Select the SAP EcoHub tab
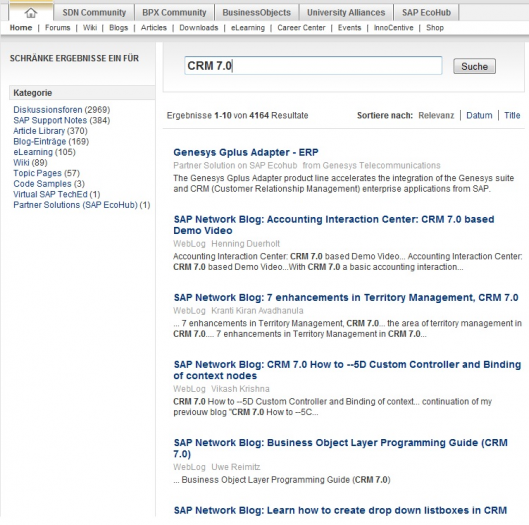This screenshot has width=529, height=525. pos(426,13)
